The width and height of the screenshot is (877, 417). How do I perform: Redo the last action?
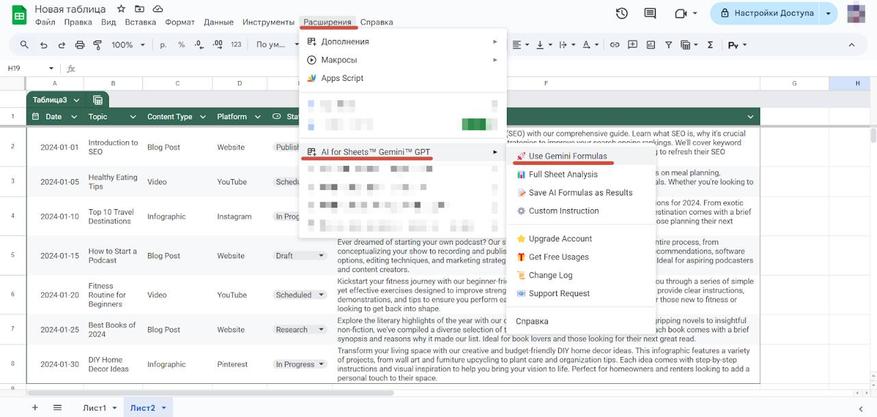click(62, 45)
